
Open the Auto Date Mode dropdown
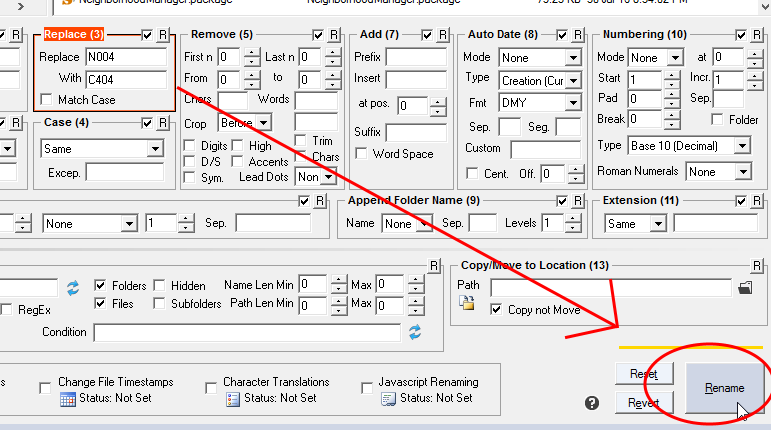pyautogui.click(x=539, y=58)
